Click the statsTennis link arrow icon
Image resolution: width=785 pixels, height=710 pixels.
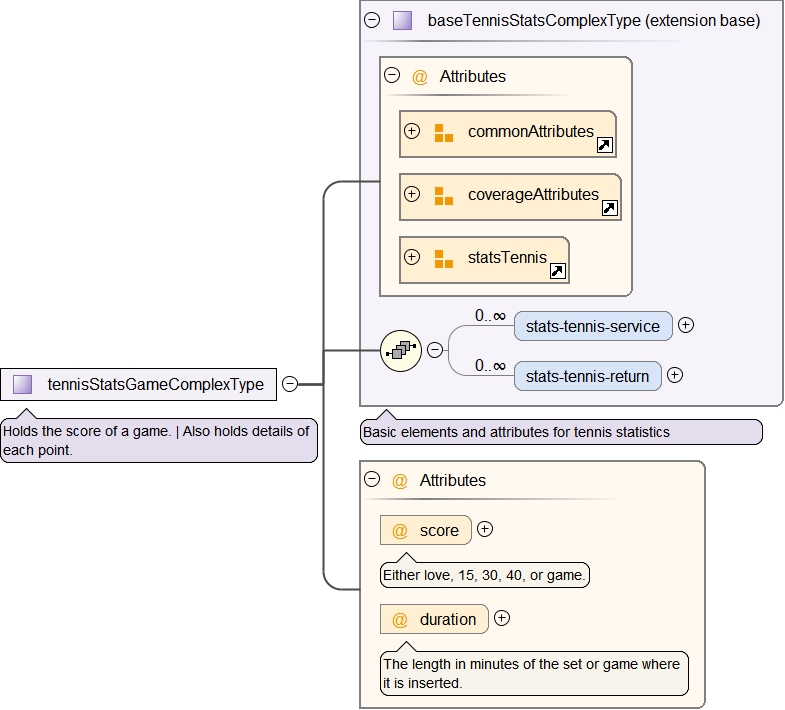(557, 271)
